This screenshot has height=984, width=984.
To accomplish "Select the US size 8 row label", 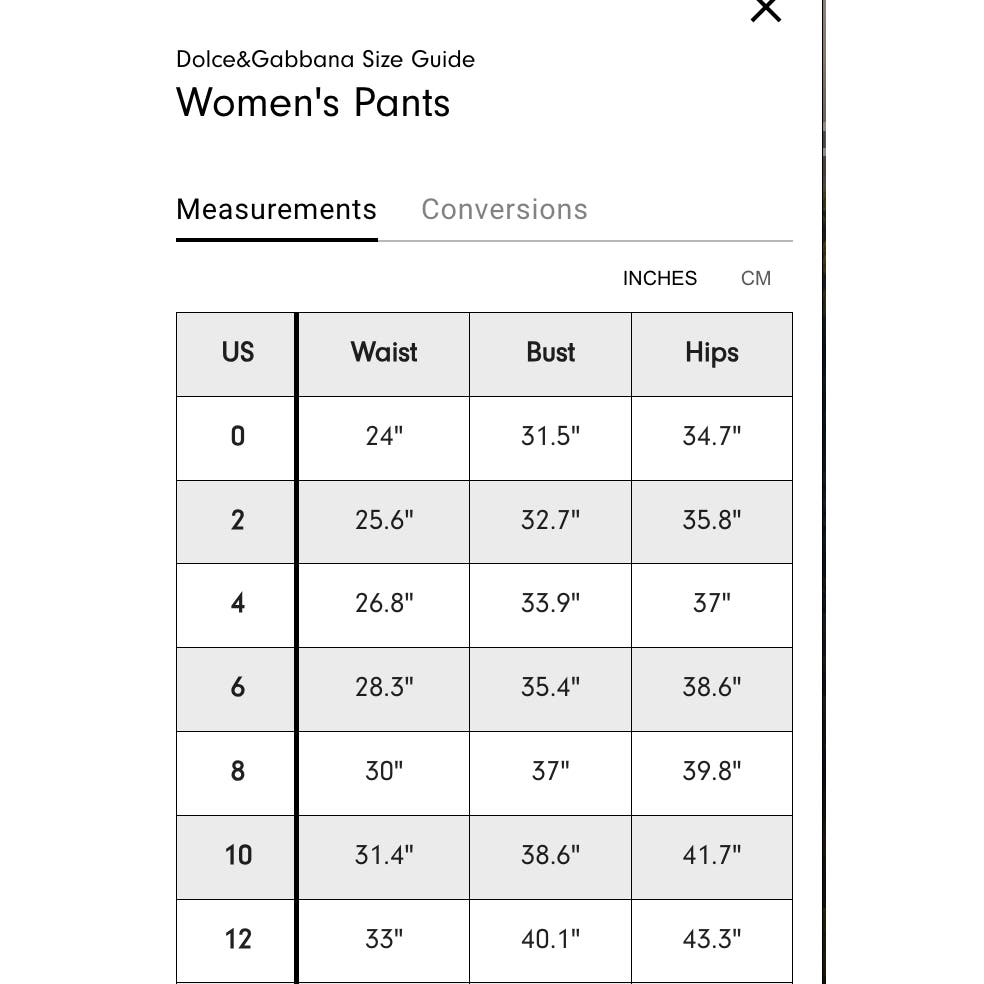I will click(x=237, y=772).
